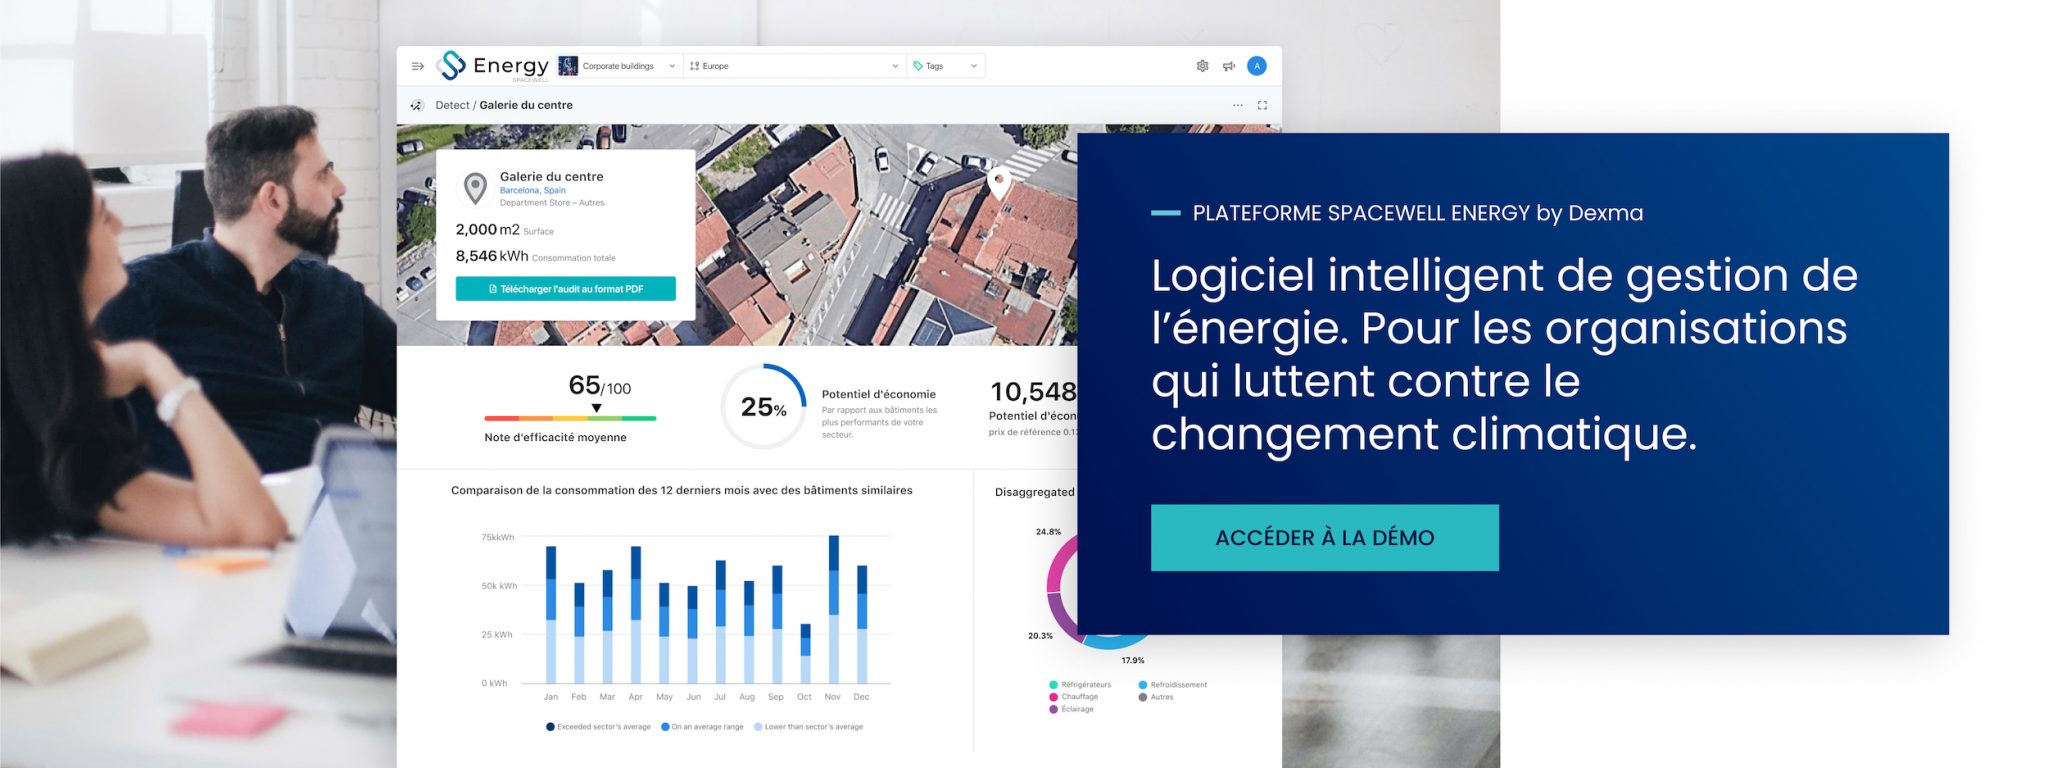Select the October bar in the consumption chart

click(x=805, y=654)
